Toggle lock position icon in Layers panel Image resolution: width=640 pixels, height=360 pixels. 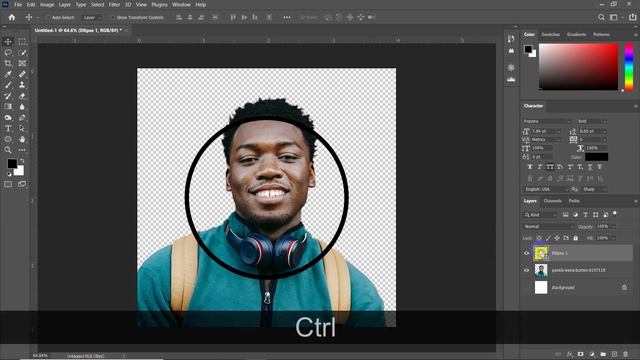(x=557, y=238)
